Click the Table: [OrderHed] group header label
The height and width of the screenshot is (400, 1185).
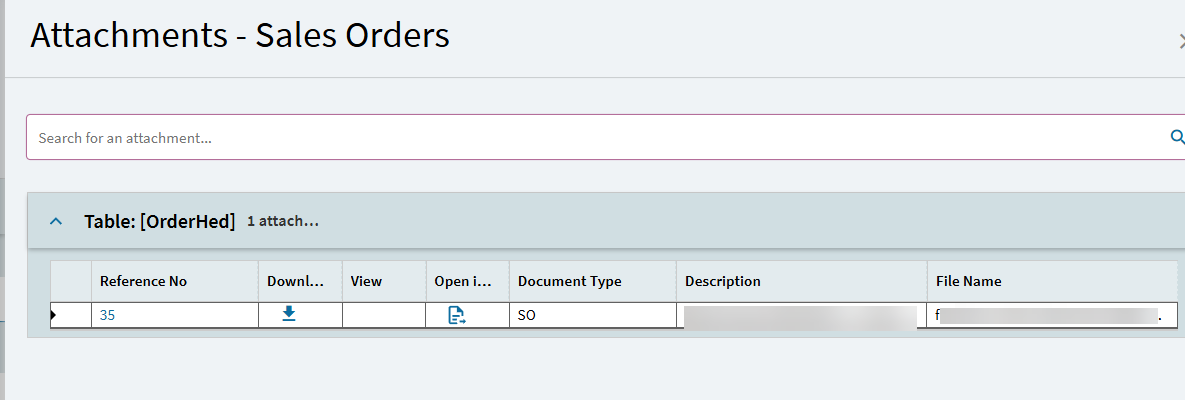tap(160, 221)
